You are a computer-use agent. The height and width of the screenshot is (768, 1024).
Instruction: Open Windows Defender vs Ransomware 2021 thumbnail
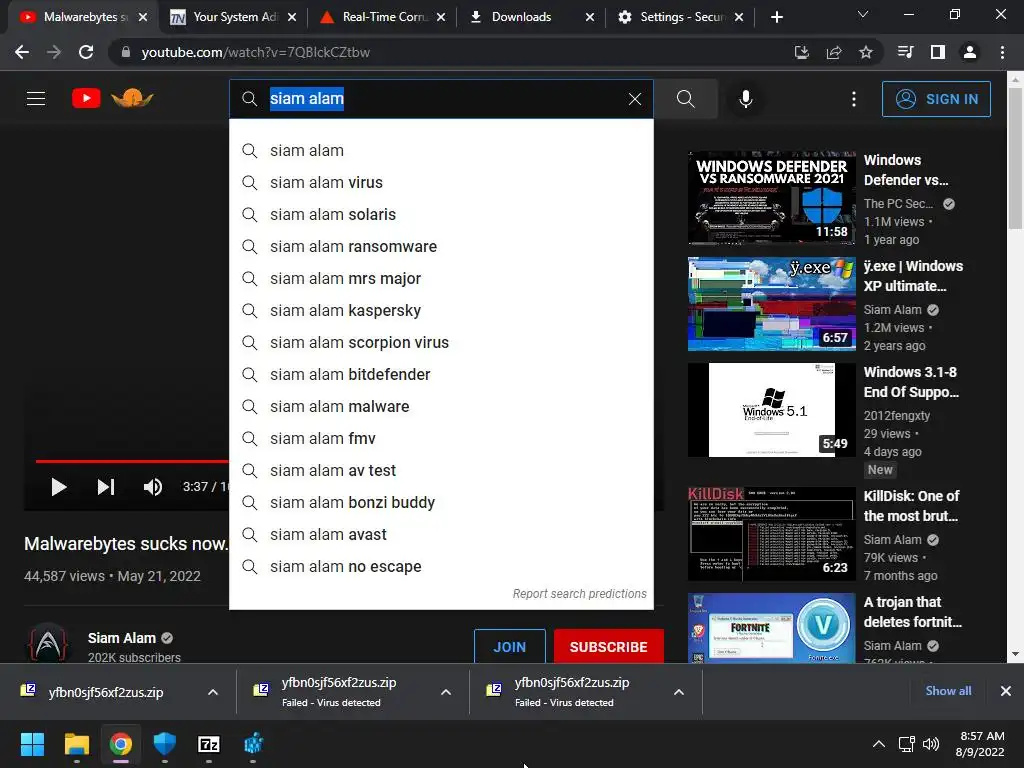(771, 197)
